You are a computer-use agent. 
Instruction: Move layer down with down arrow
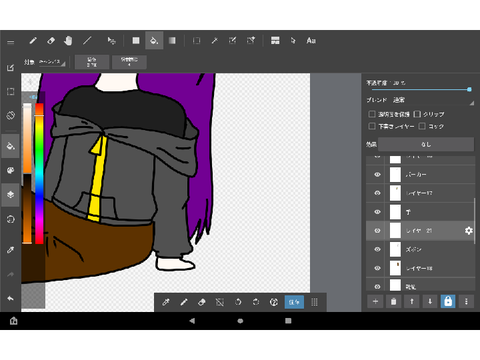coord(430,302)
